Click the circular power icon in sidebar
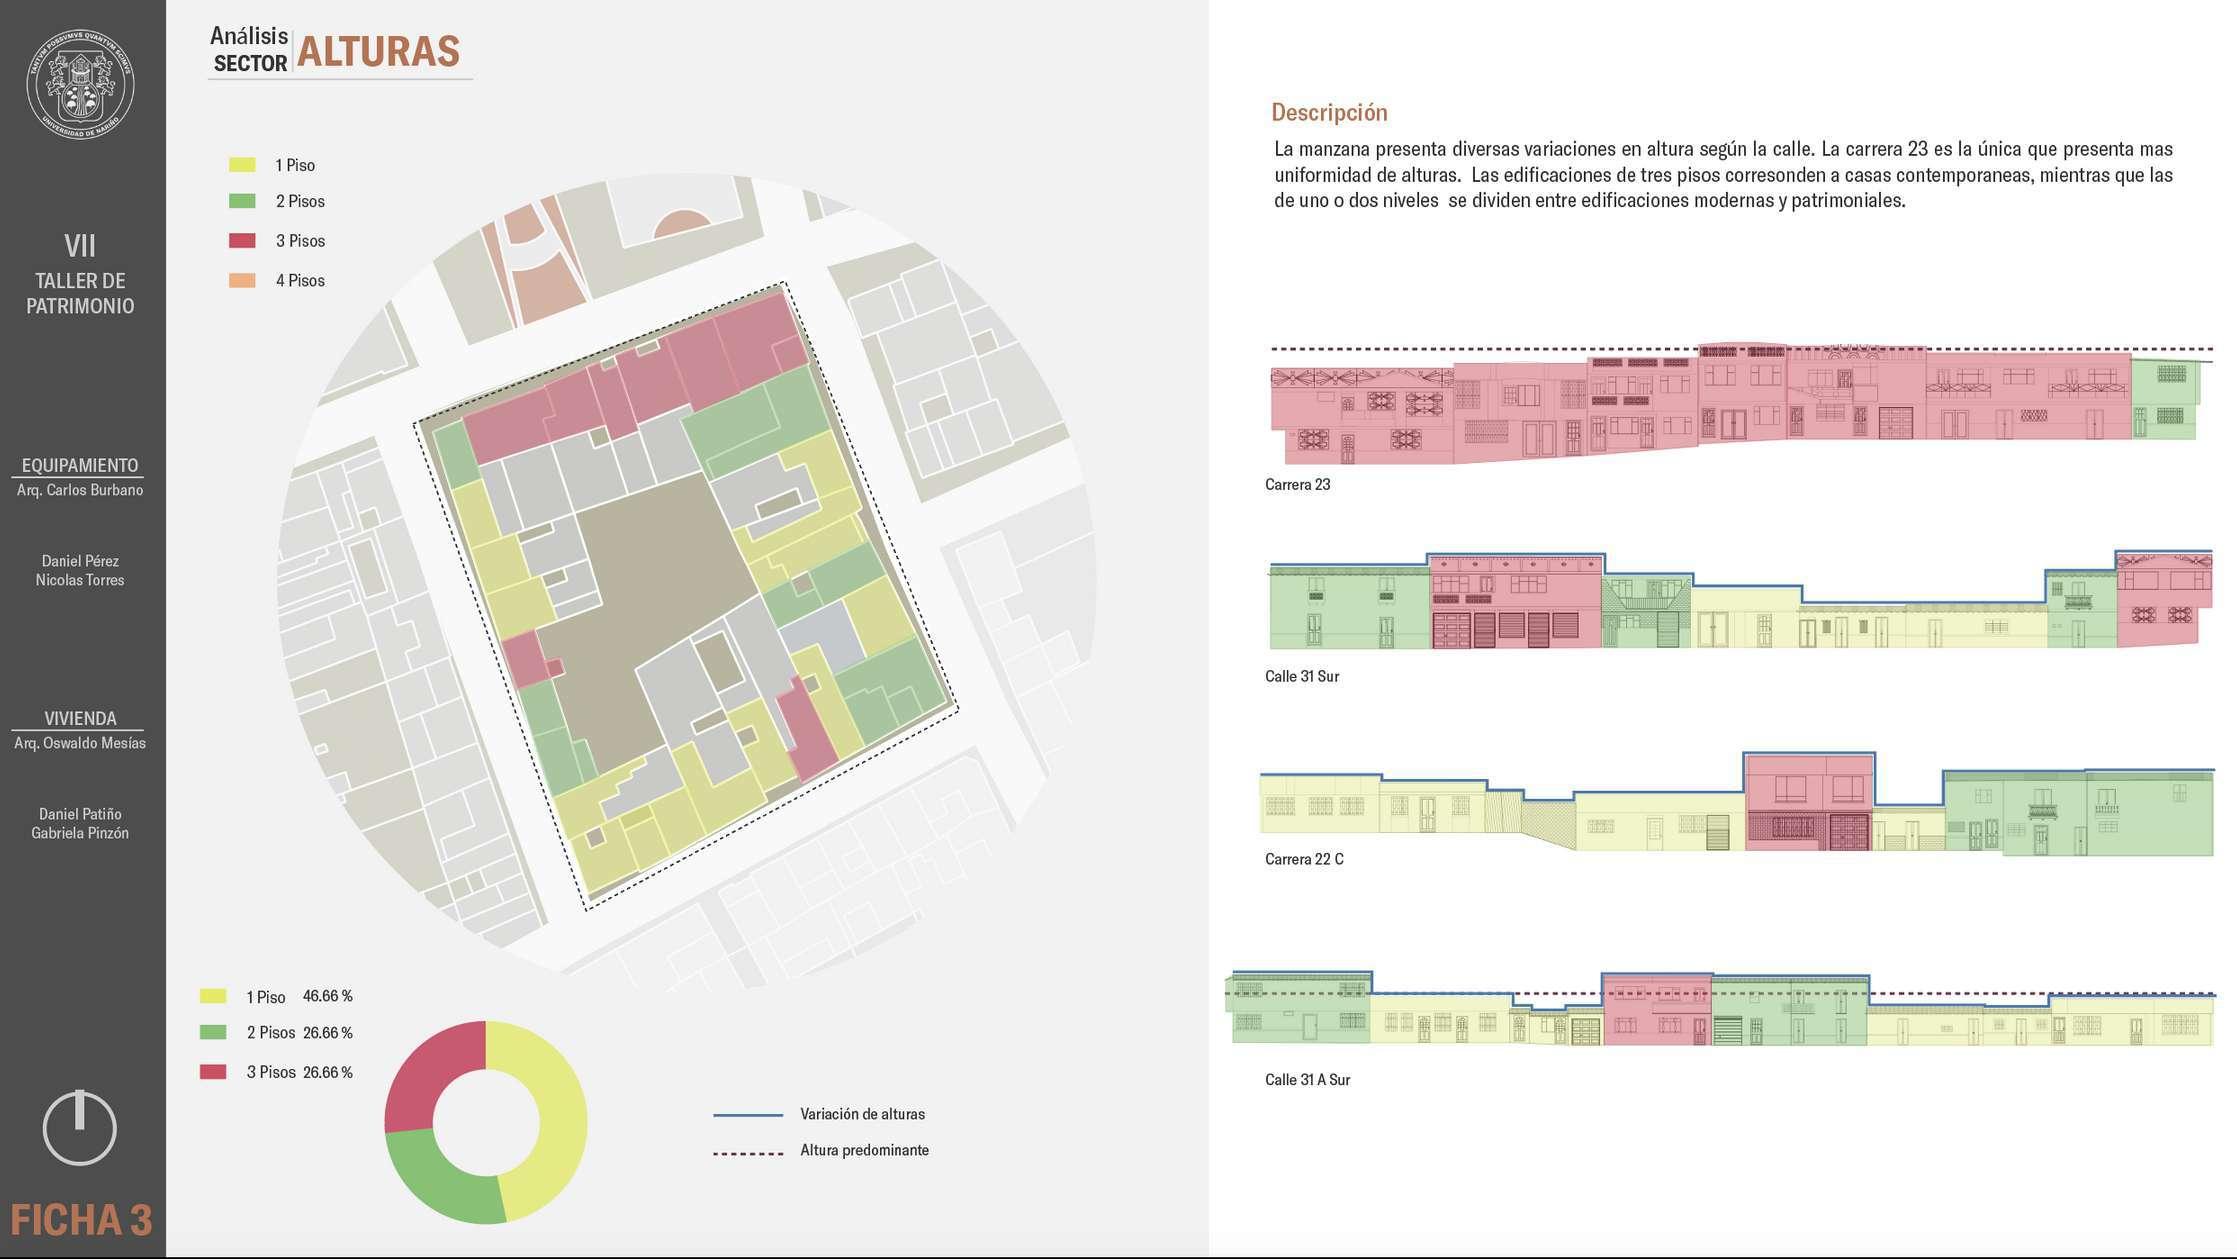 pyautogui.click(x=80, y=1127)
